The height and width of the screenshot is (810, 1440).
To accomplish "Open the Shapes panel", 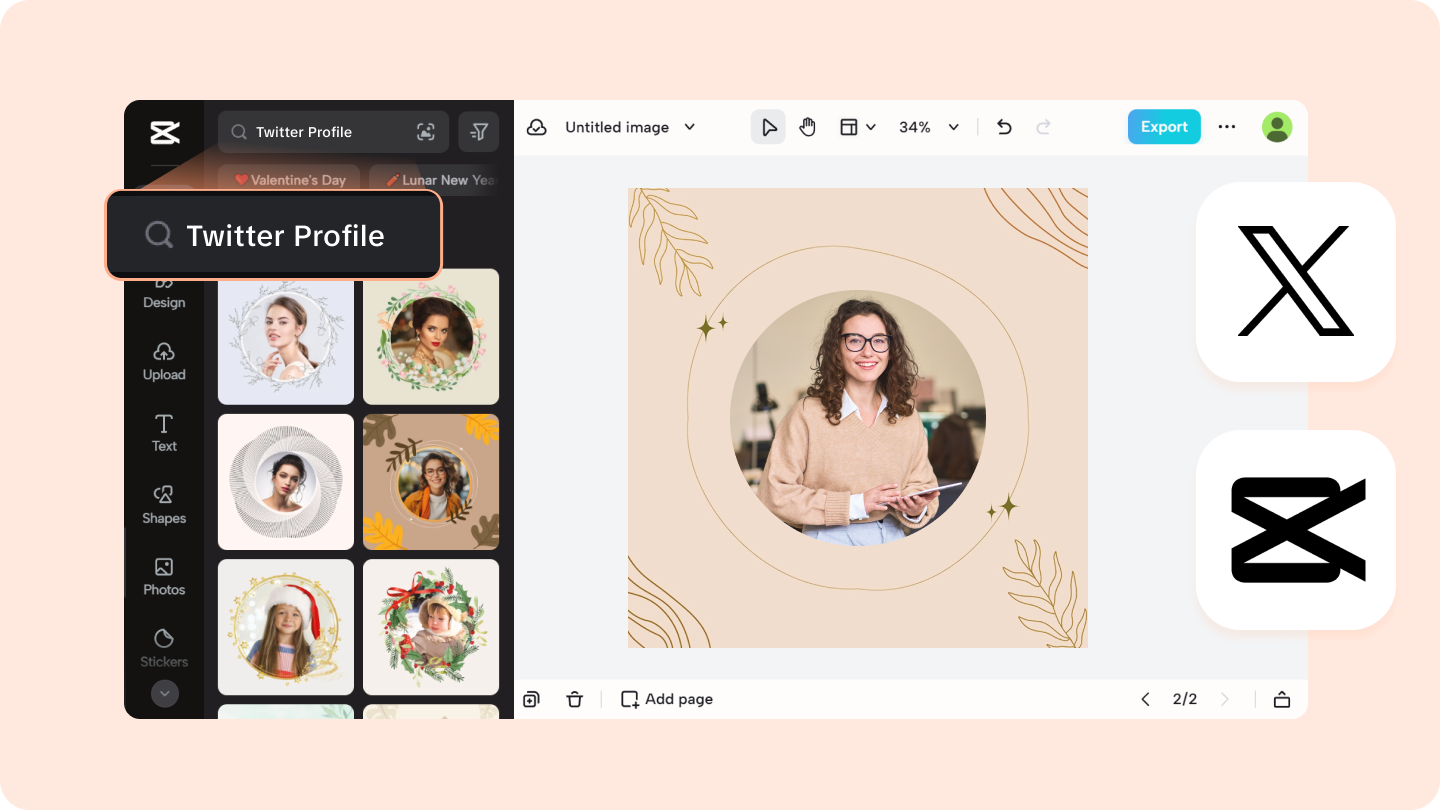I will pyautogui.click(x=164, y=505).
